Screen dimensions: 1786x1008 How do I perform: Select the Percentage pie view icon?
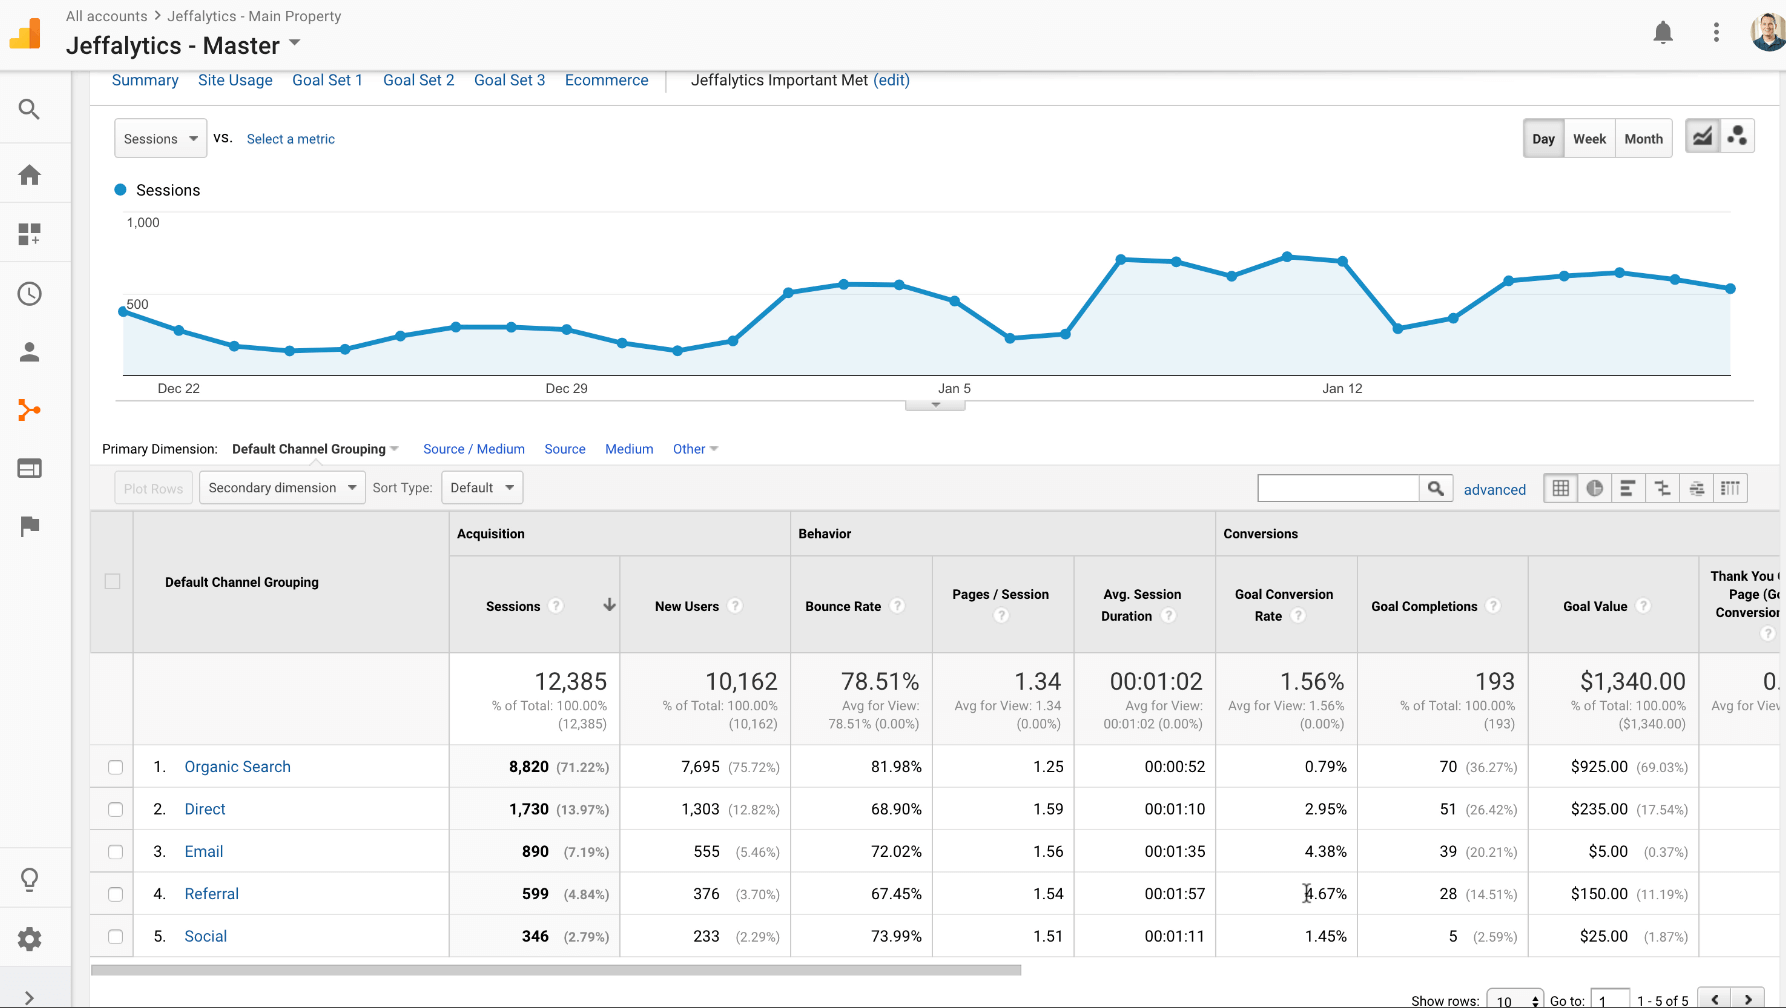coord(1594,488)
